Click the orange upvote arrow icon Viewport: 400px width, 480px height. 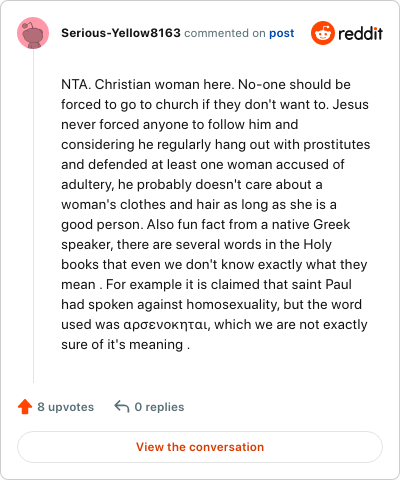(25, 407)
